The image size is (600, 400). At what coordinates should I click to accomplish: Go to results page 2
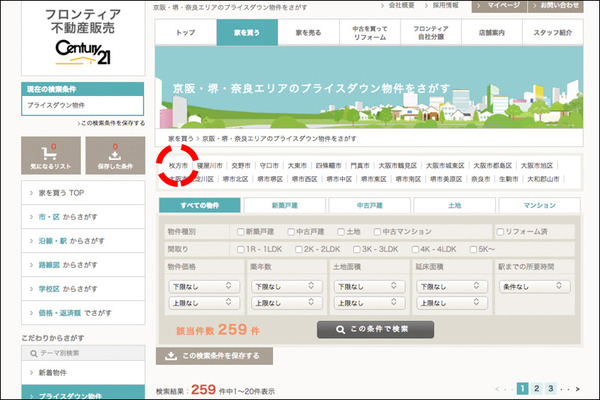pyautogui.click(x=536, y=388)
